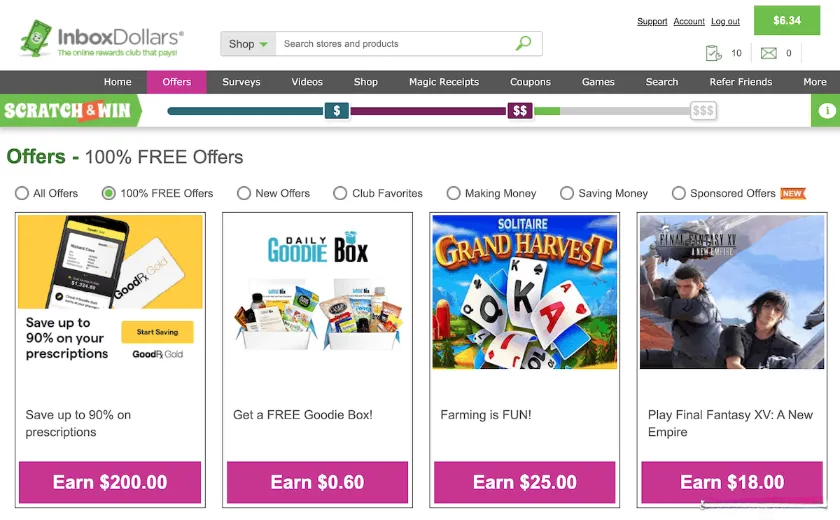
Task: Click the Search stores and products field
Action: (395, 44)
